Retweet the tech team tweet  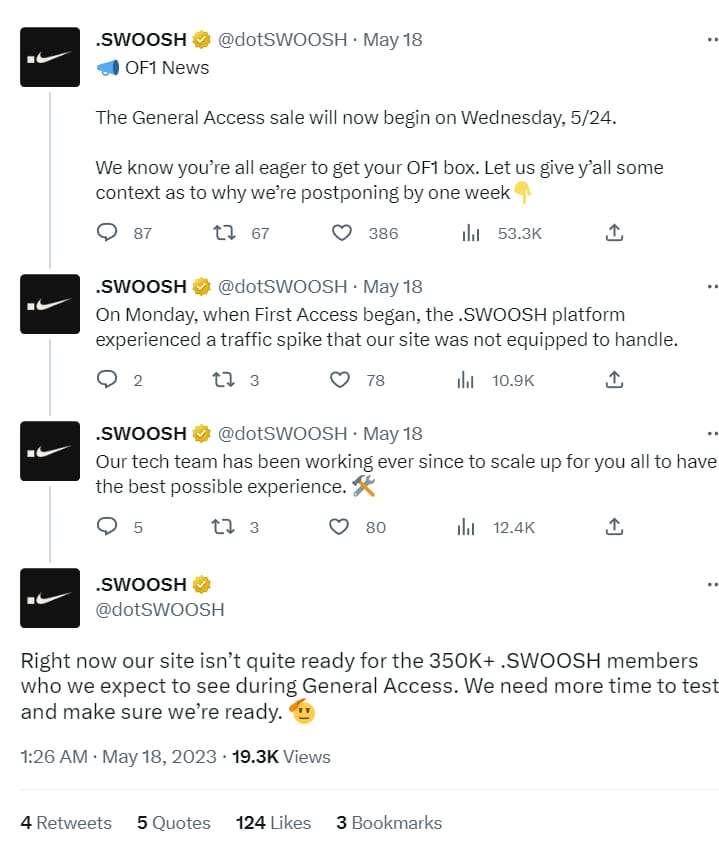pyautogui.click(x=223, y=526)
